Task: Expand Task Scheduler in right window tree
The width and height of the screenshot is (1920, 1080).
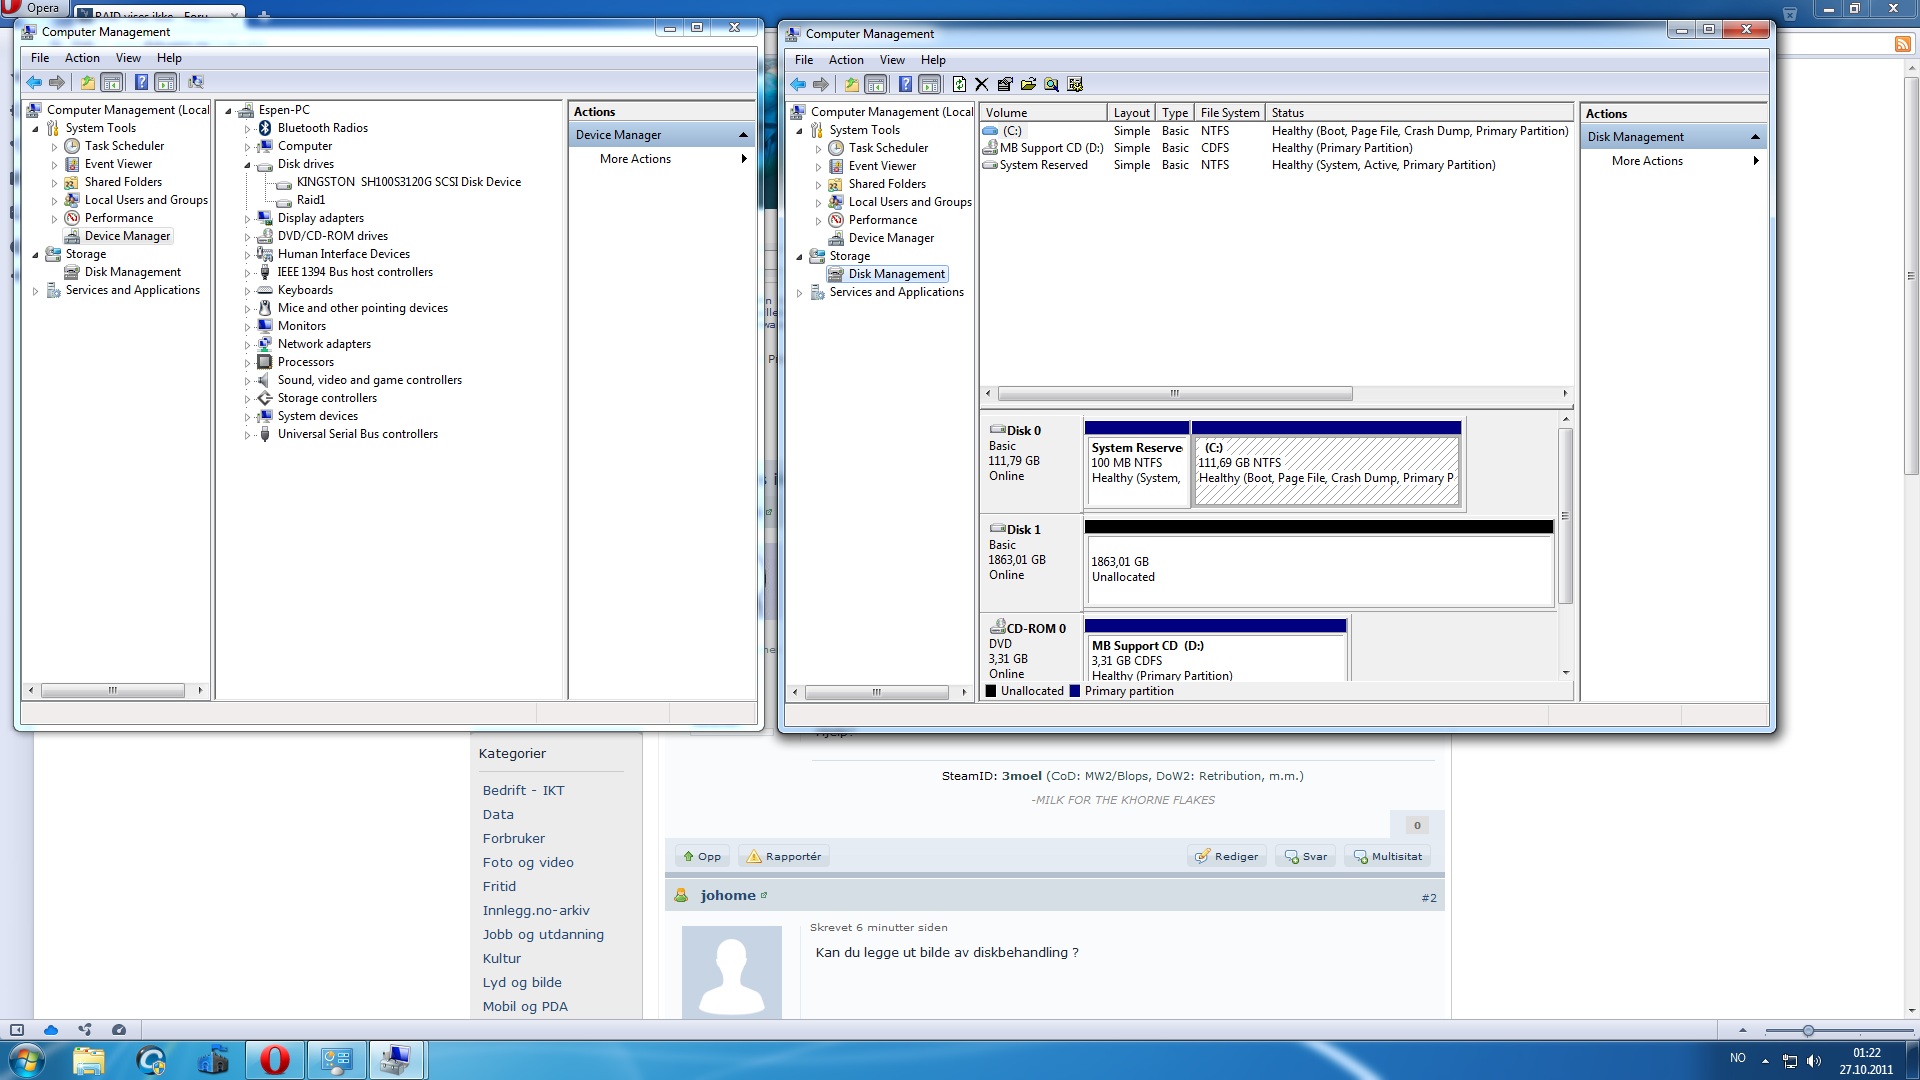Action: click(818, 149)
